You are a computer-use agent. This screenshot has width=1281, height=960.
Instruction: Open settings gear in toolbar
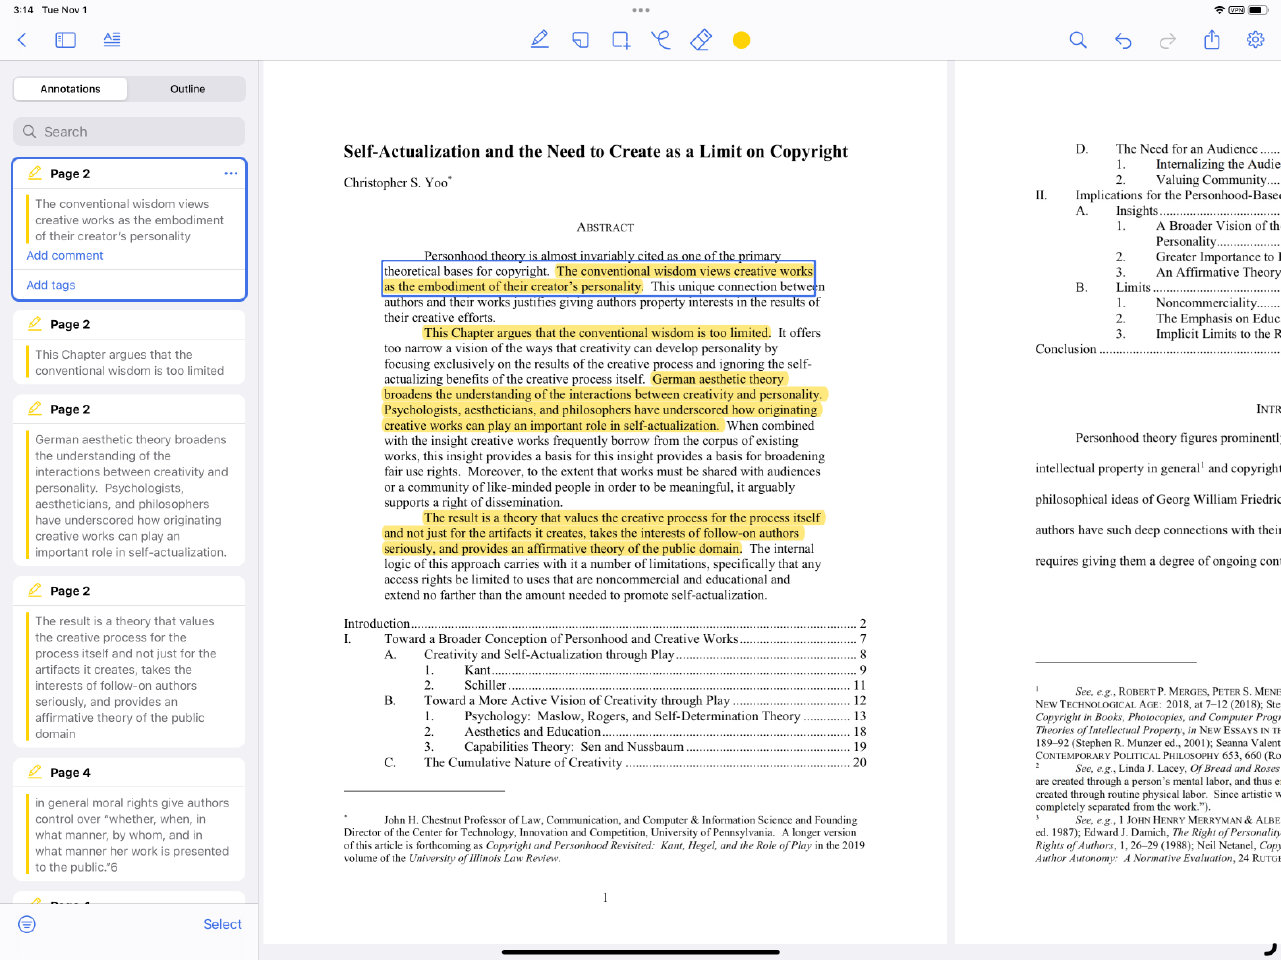click(1255, 40)
